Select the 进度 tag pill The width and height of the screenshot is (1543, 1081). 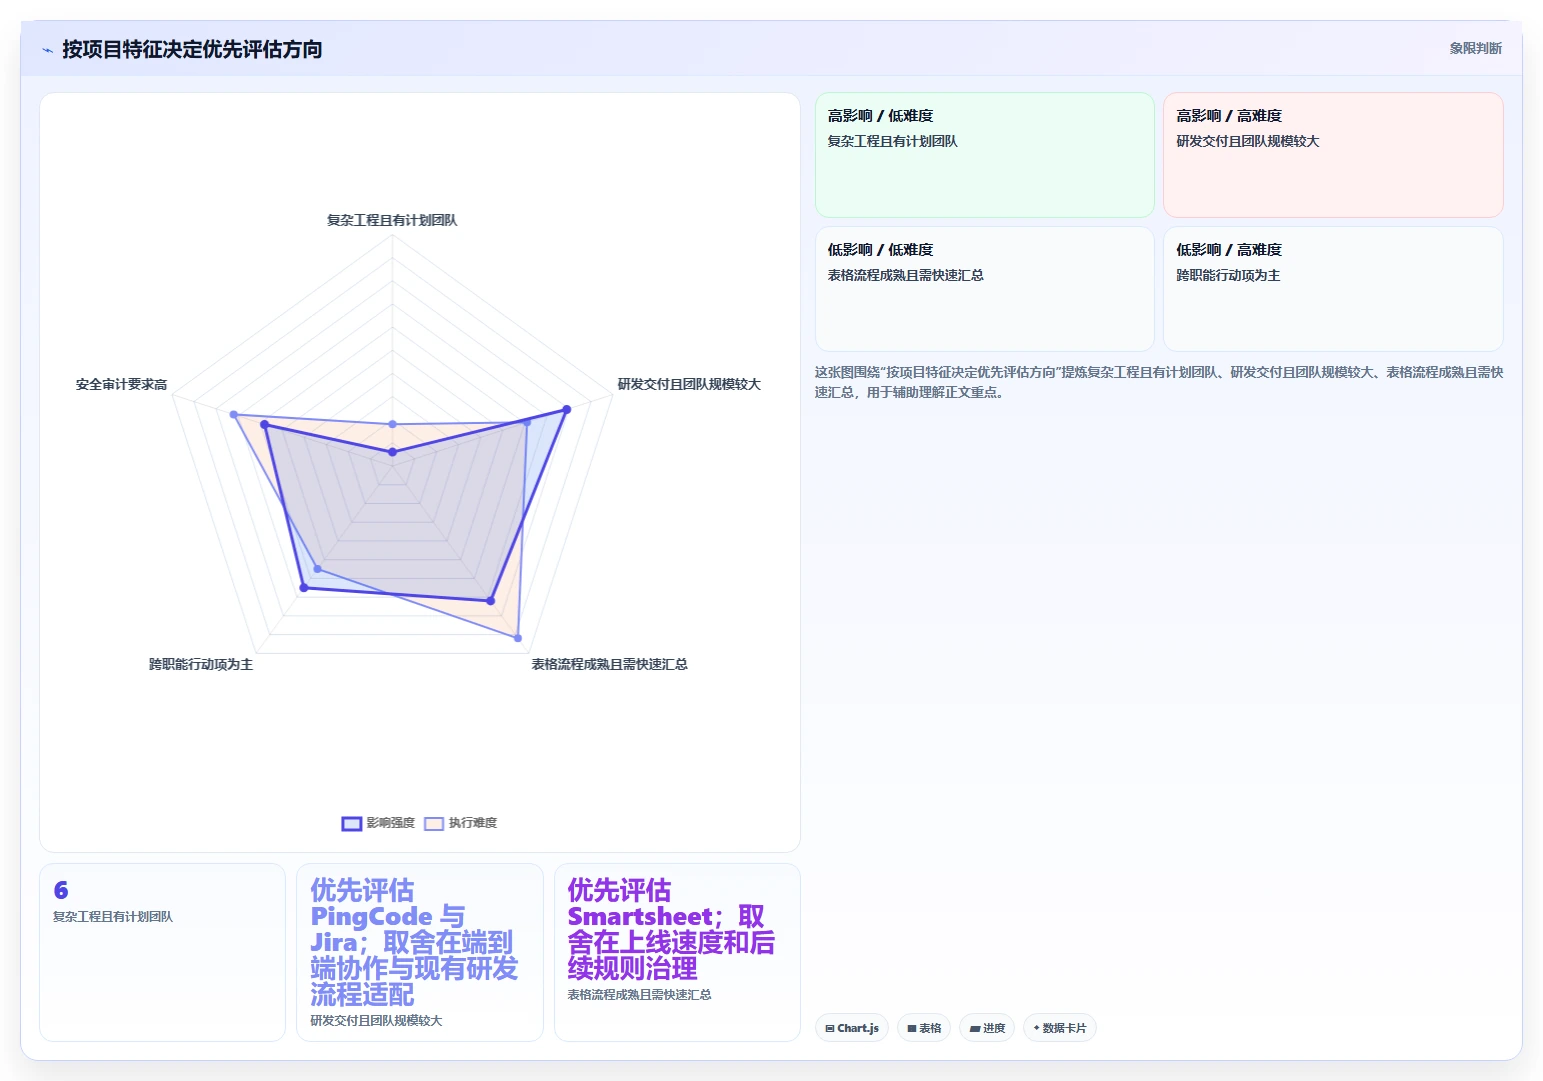(x=987, y=1028)
